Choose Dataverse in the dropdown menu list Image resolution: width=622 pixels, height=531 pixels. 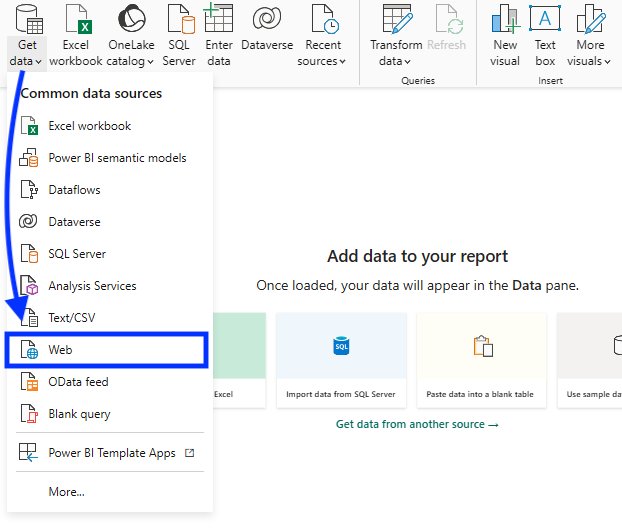(x=110, y=222)
